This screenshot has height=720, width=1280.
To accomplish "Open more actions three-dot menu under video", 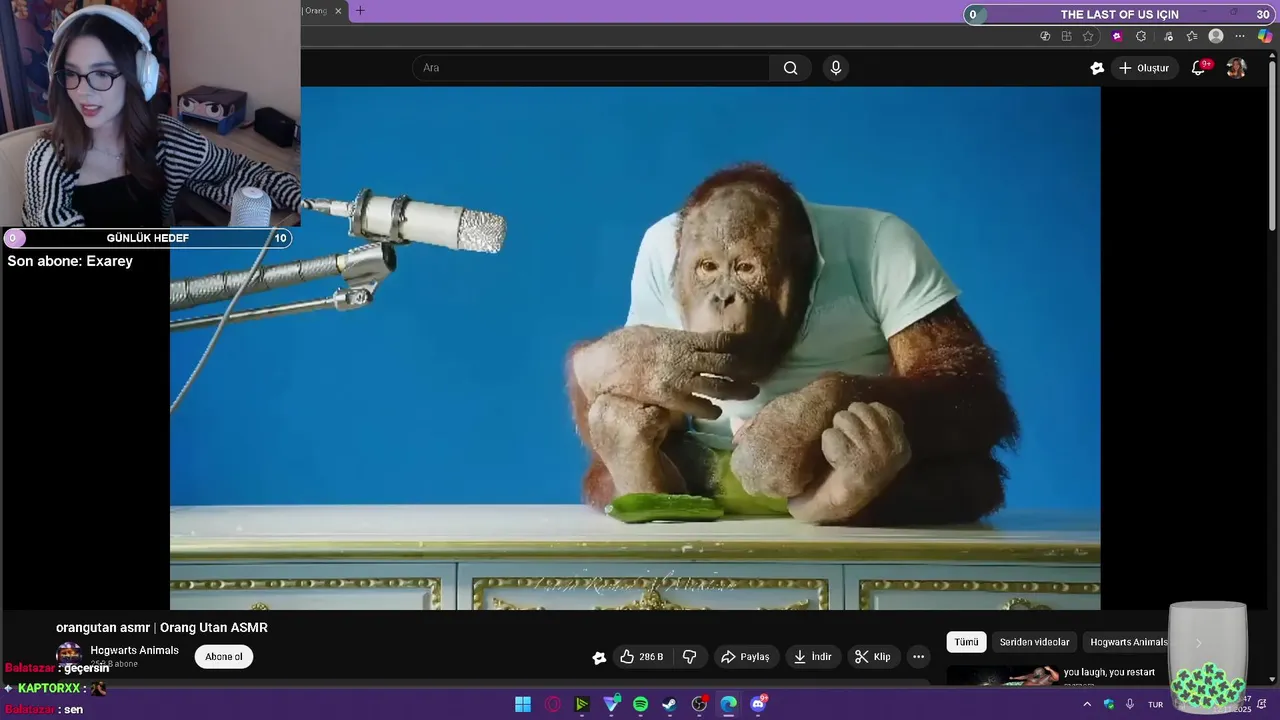I will pyautogui.click(x=918, y=657).
